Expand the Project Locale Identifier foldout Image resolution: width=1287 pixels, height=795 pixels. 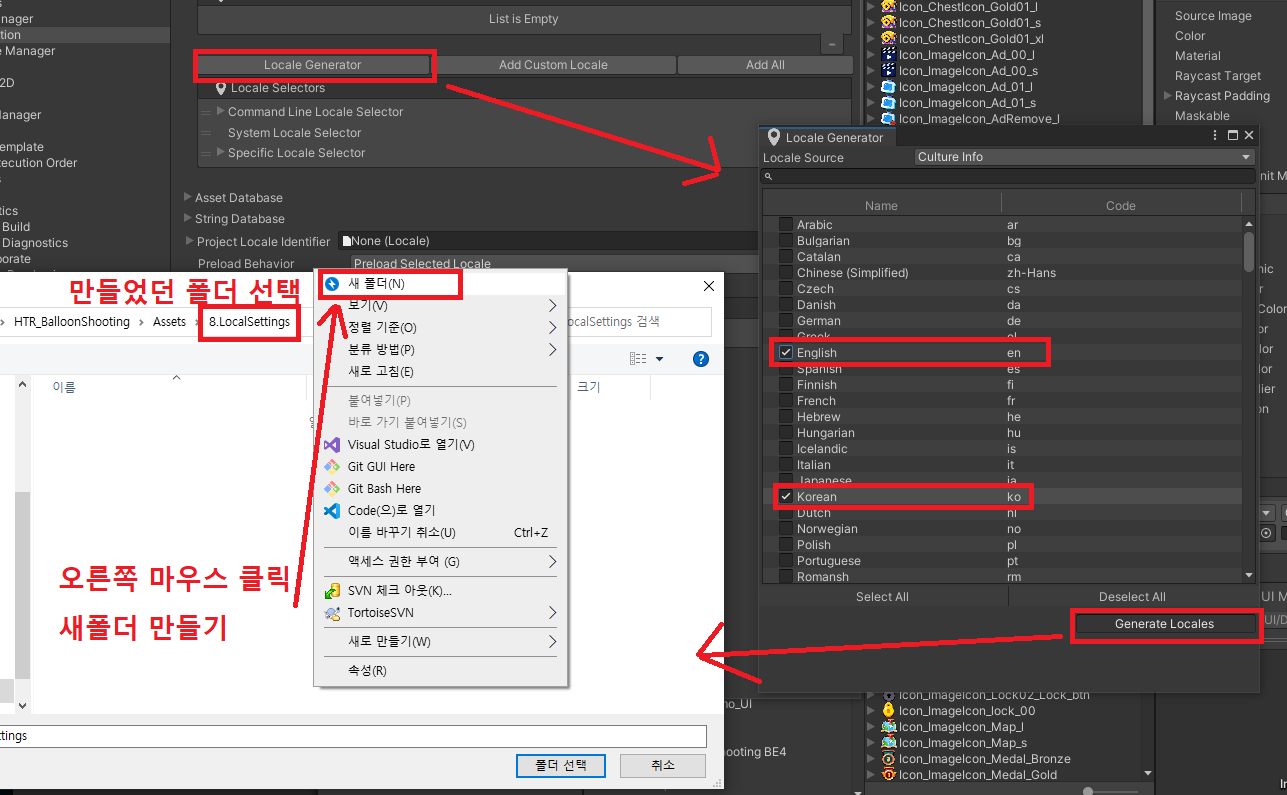pos(188,241)
